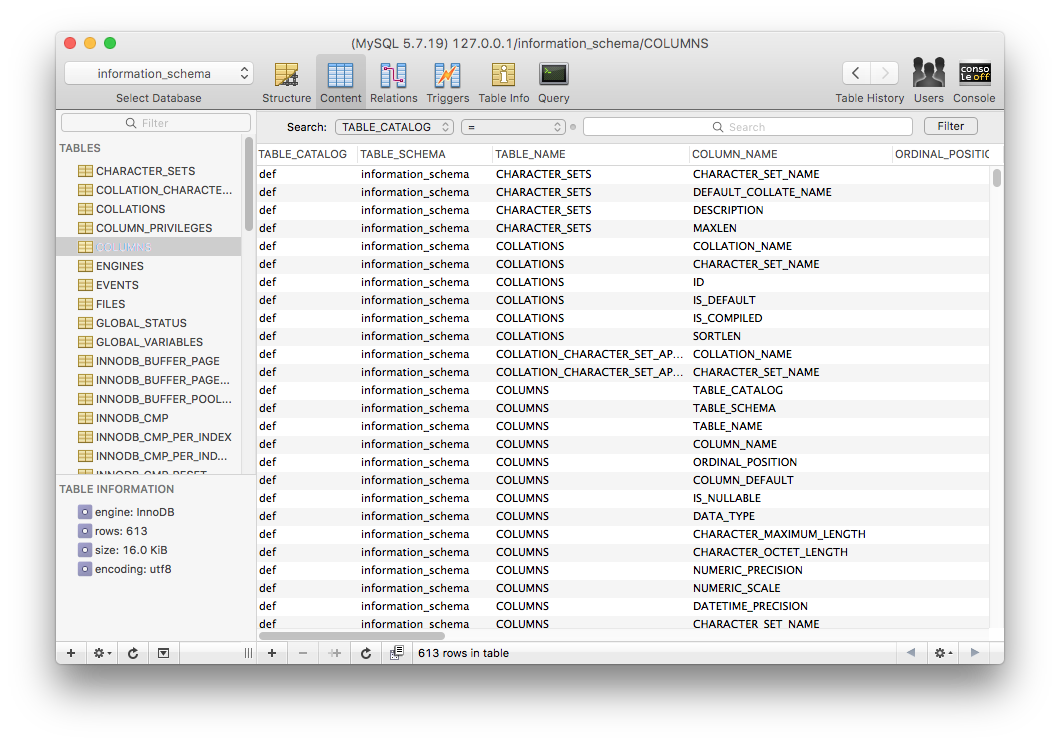Open the Query editor
1060x744 pixels.
point(553,81)
